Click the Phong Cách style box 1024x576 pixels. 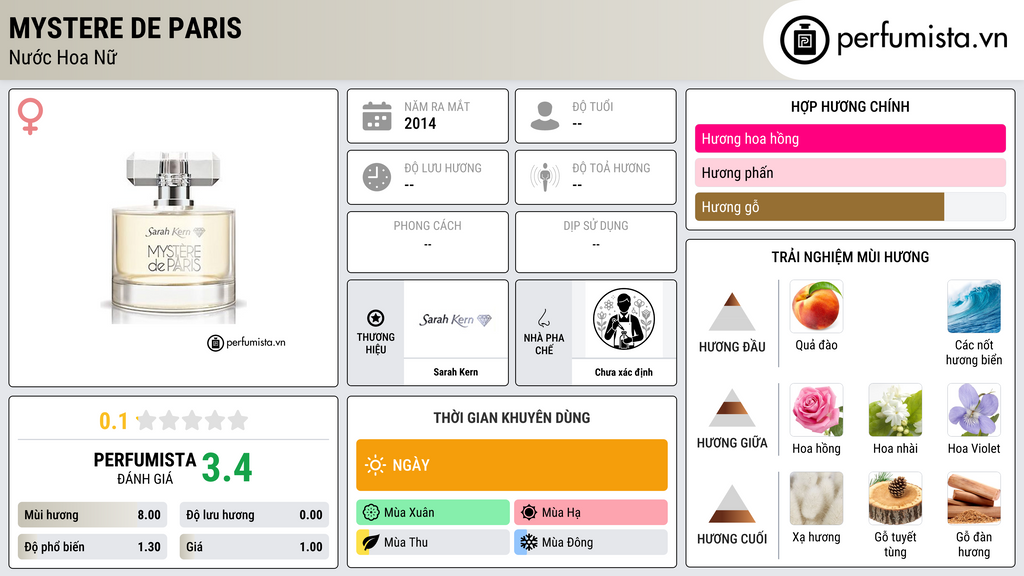[x=428, y=242]
